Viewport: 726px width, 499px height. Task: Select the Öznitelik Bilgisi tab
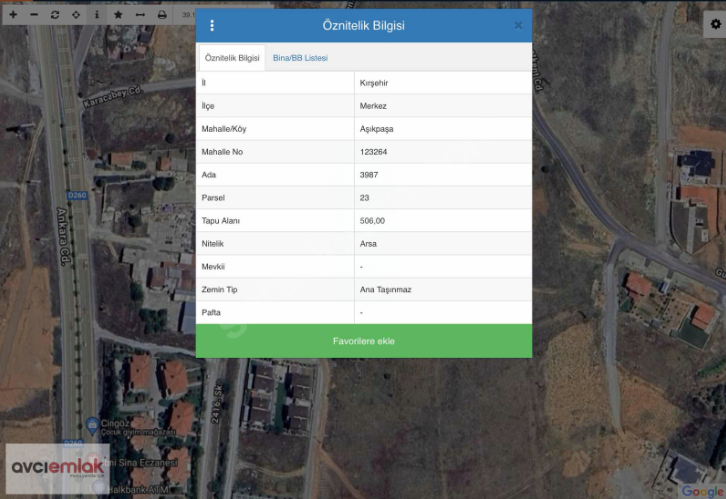click(x=232, y=58)
